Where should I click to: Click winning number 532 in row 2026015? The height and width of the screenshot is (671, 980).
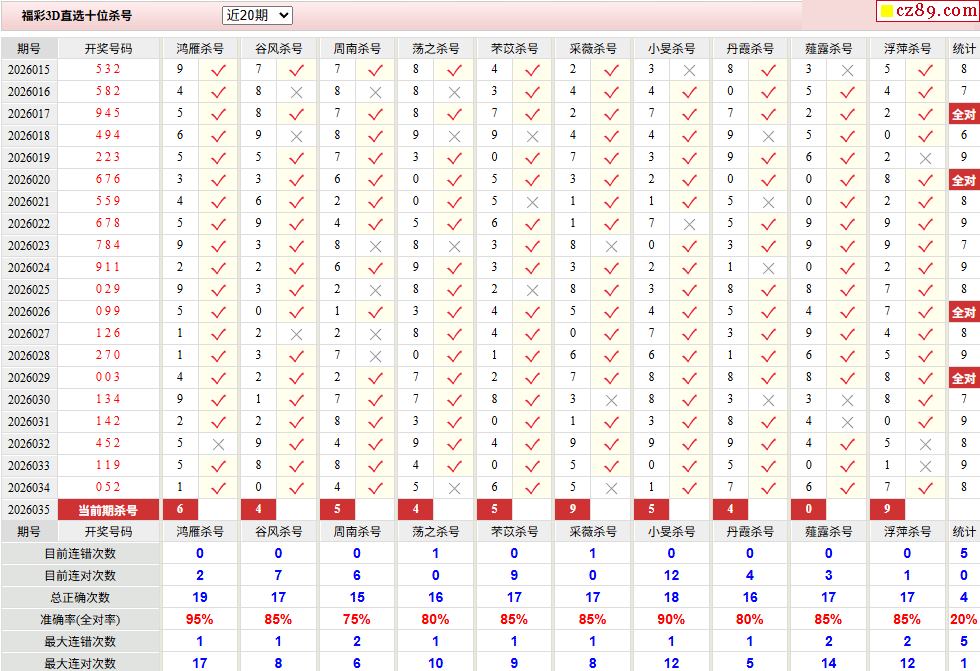[108, 69]
